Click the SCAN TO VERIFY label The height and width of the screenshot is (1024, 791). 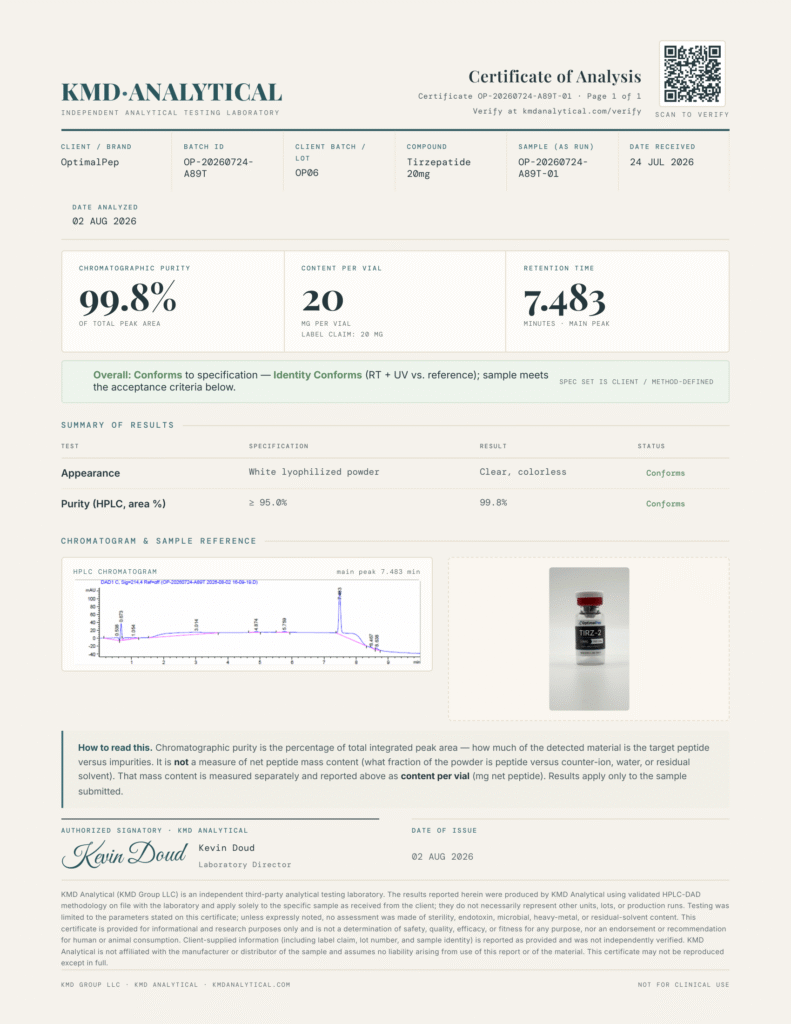[x=692, y=115]
